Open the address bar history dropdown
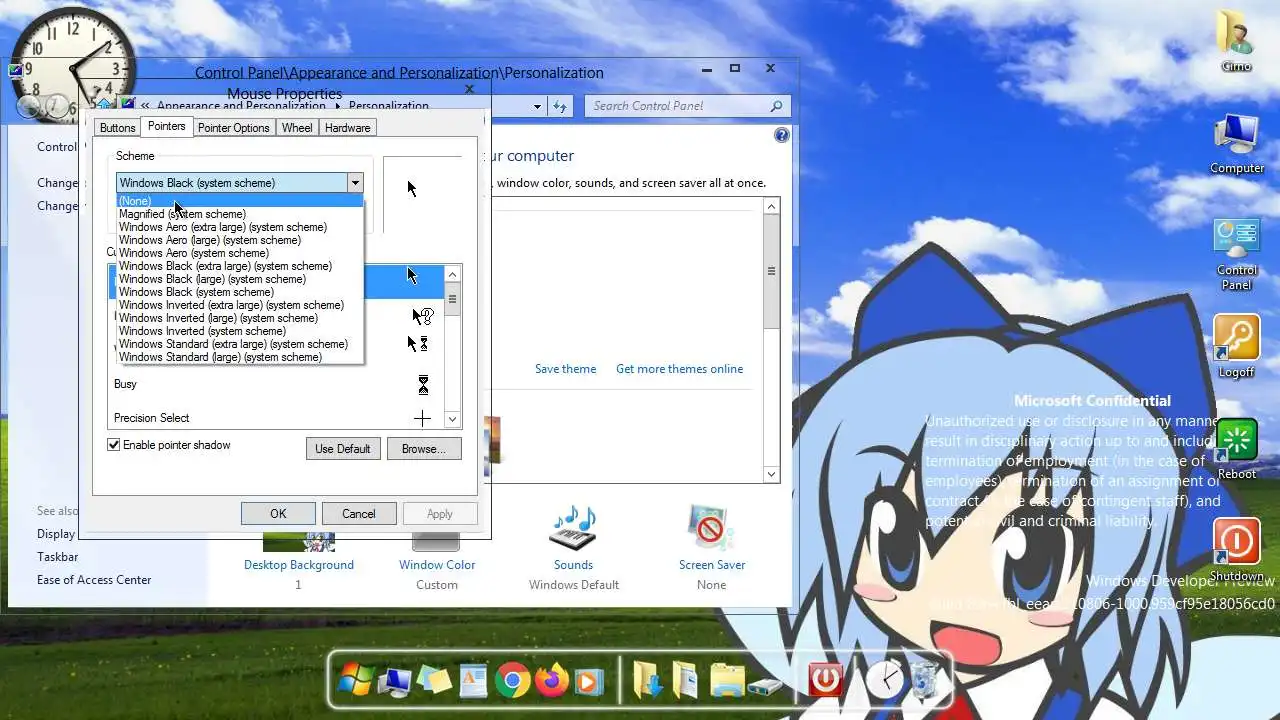This screenshot has height=720, width=1280. (537, 106)
